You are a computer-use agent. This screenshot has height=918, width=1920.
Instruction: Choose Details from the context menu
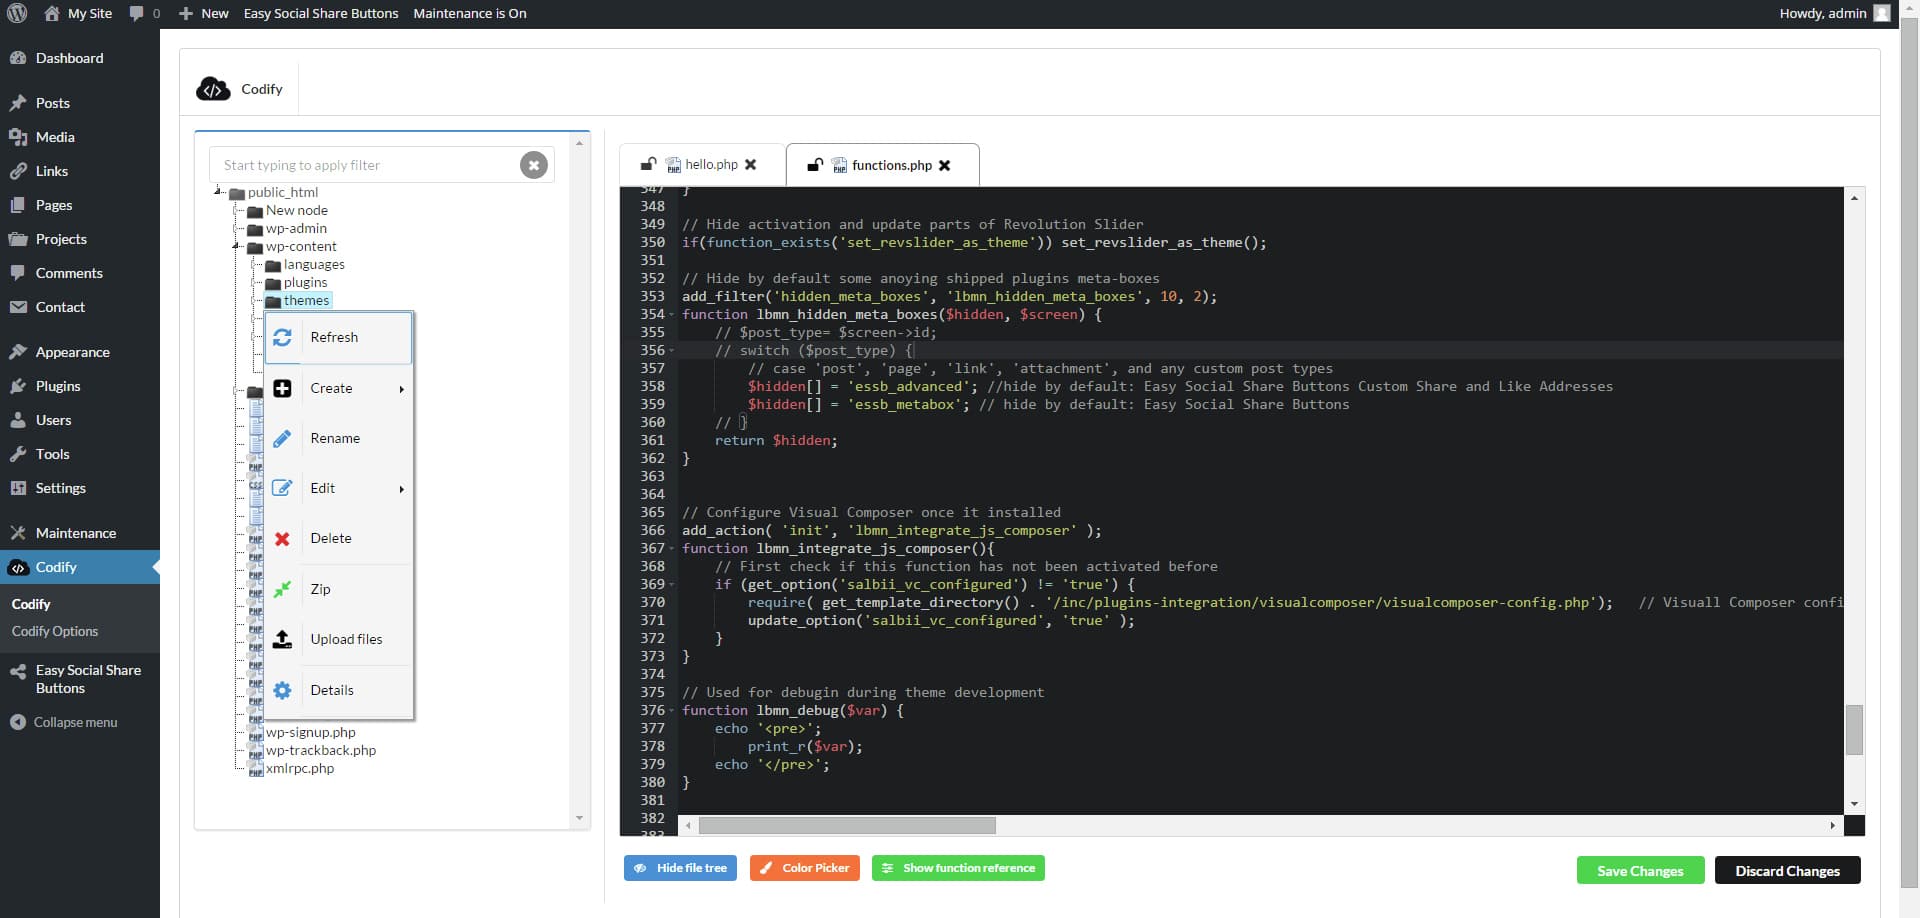coord(339,690)
